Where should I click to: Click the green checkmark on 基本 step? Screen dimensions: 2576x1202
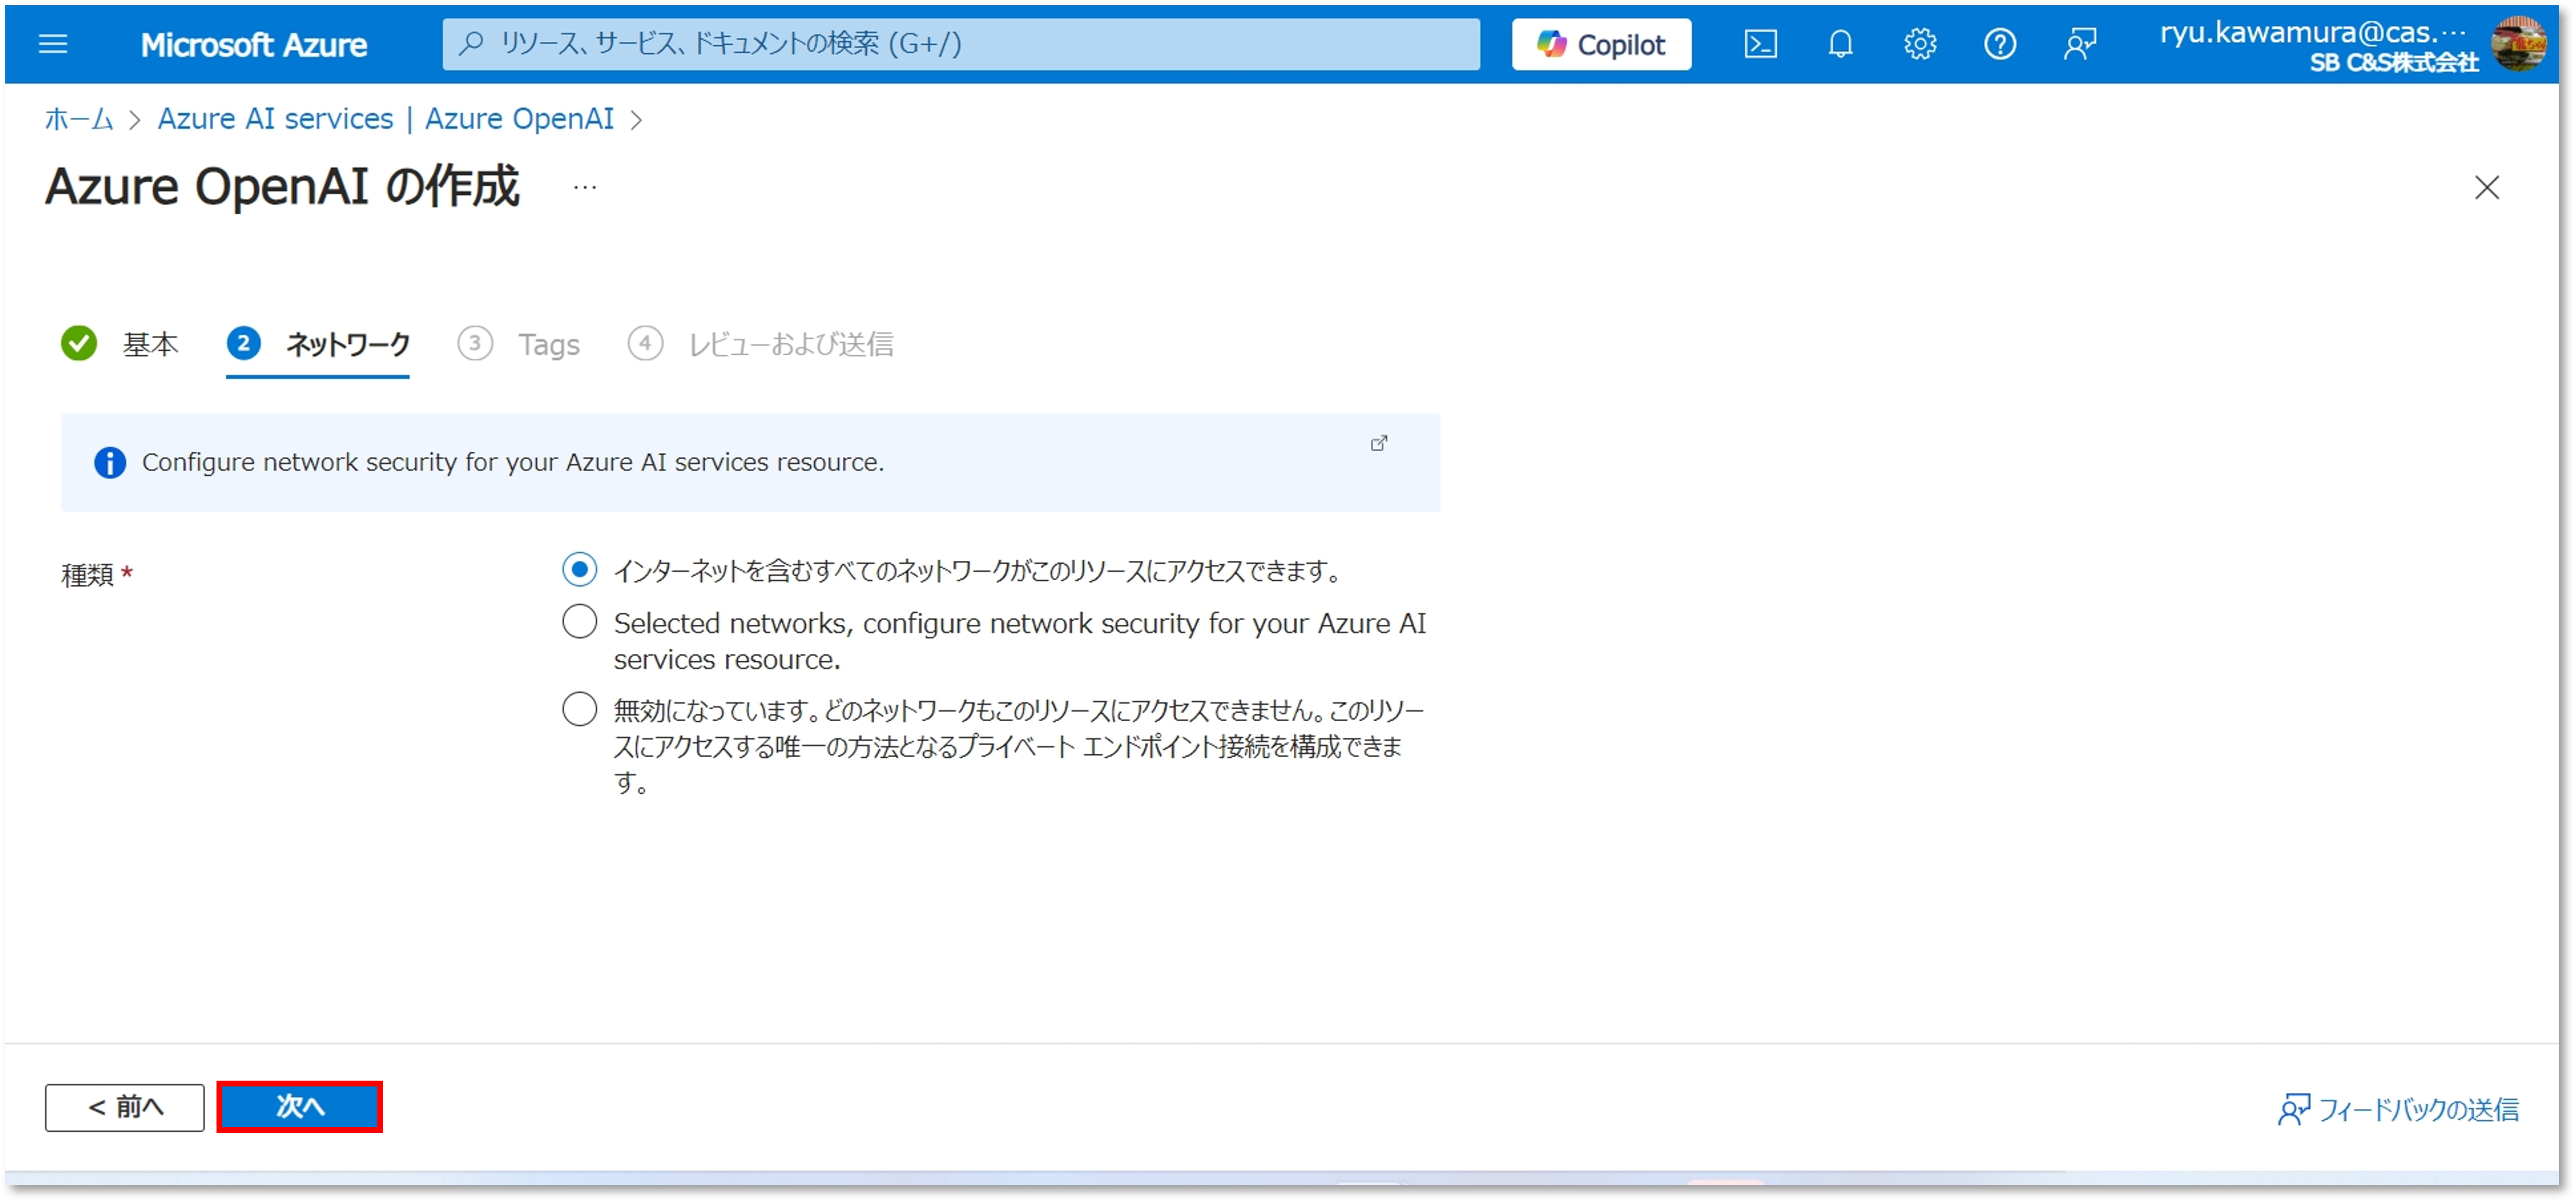tap(79, 343)
